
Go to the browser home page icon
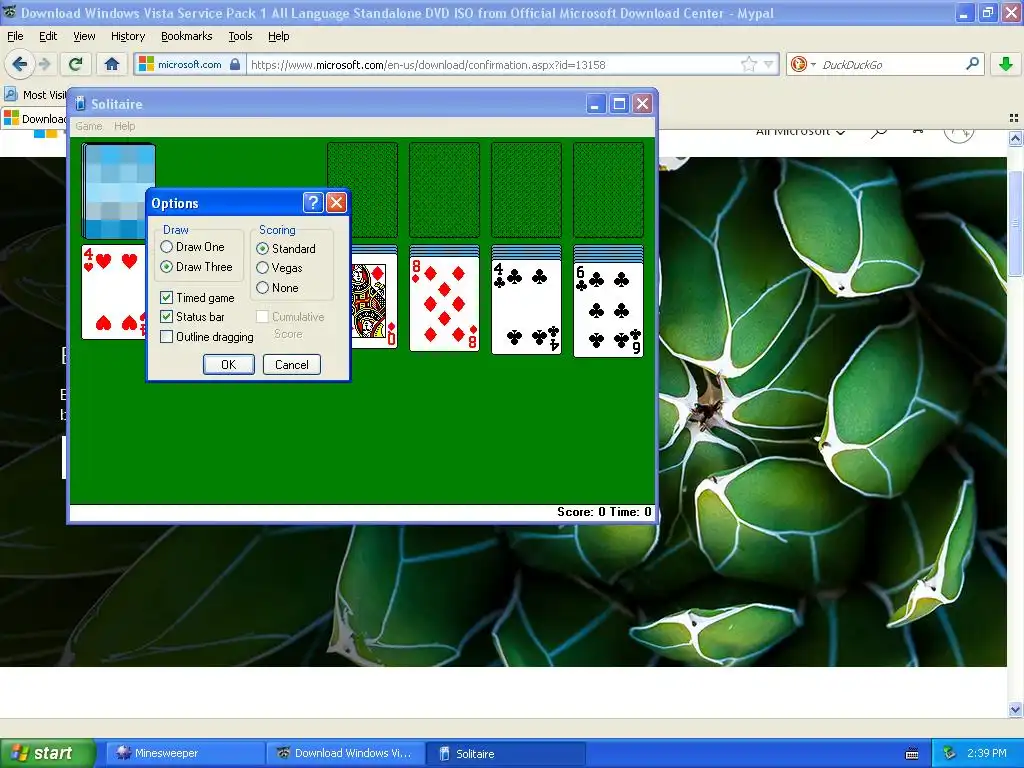(112, 64)
